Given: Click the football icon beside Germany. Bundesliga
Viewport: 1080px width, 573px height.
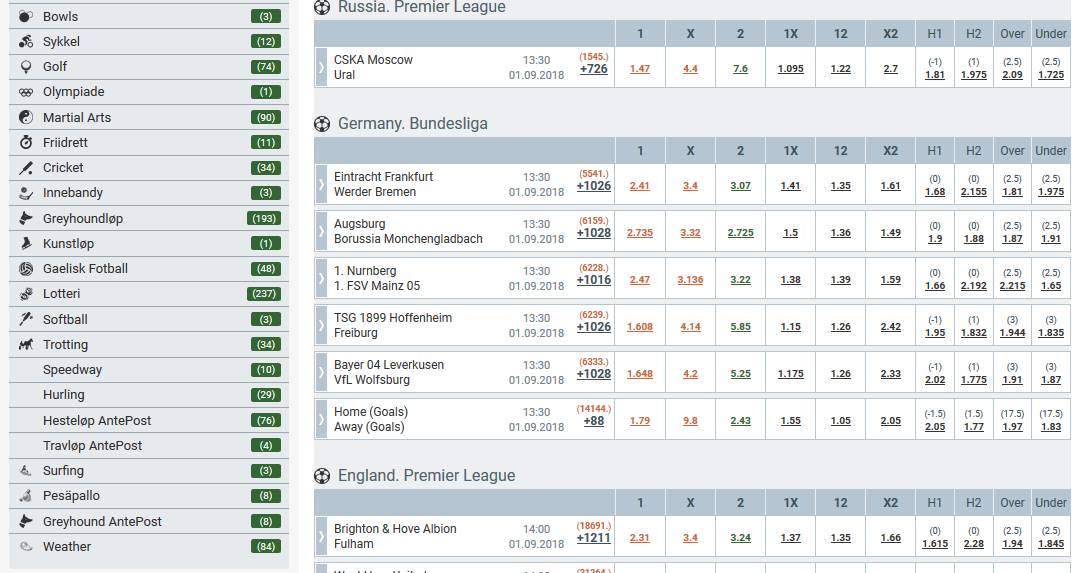Looking at the screenshot, I should coord(322,124).
